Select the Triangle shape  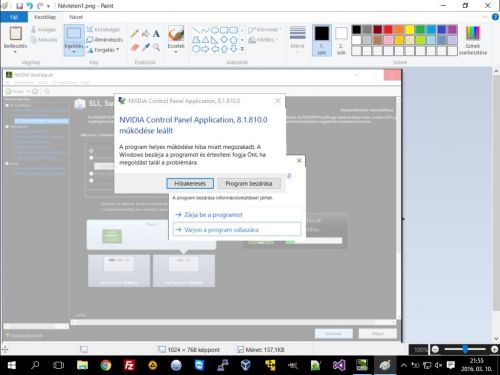(205, 40)
